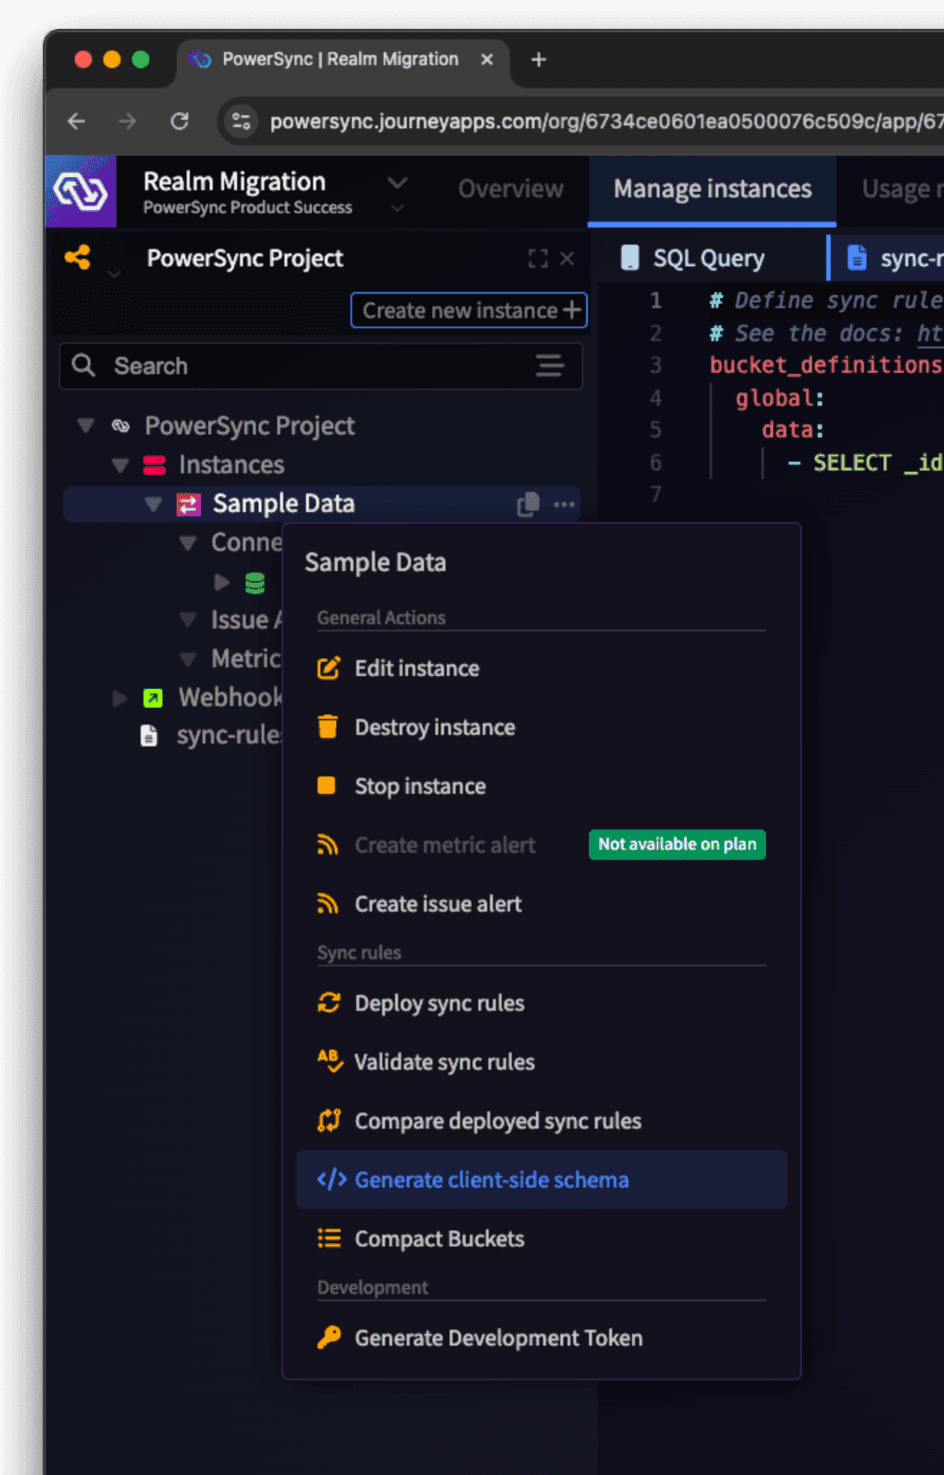The image size is (944, 1475).
Task: Switch to Manage instances tab
Action: tap(712, 189)
